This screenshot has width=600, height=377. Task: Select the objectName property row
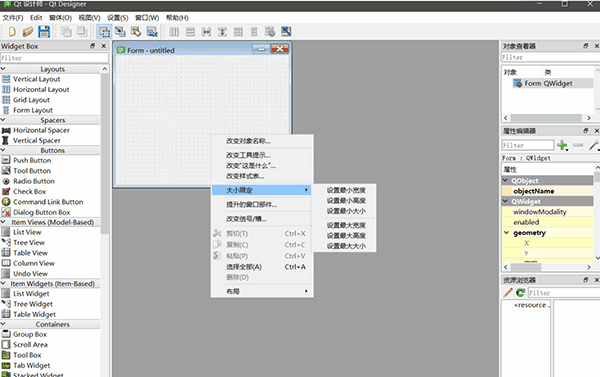pos(548,191)
